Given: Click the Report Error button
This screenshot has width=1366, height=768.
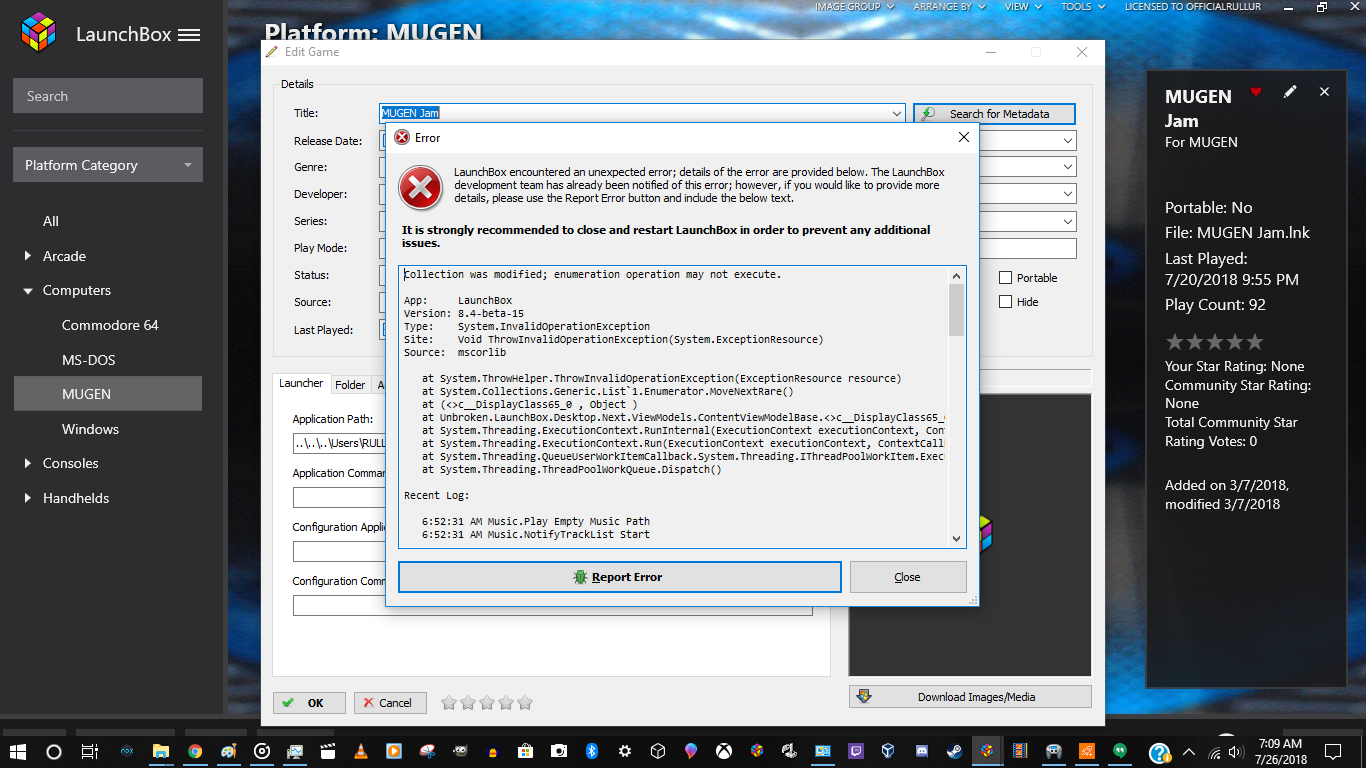Looking at the screenshot, I should pyautogui.click(x=619, y=577).
